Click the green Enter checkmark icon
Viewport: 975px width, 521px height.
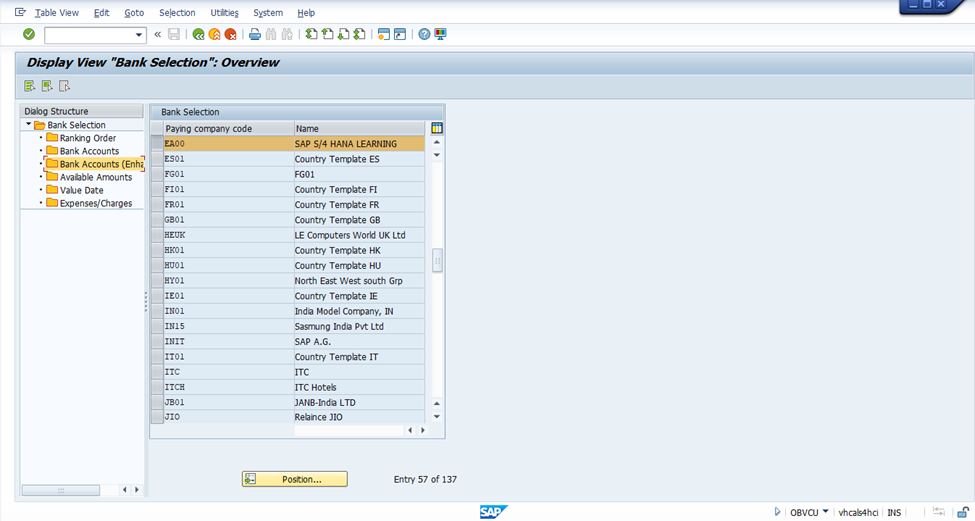(x=29, y=34)
